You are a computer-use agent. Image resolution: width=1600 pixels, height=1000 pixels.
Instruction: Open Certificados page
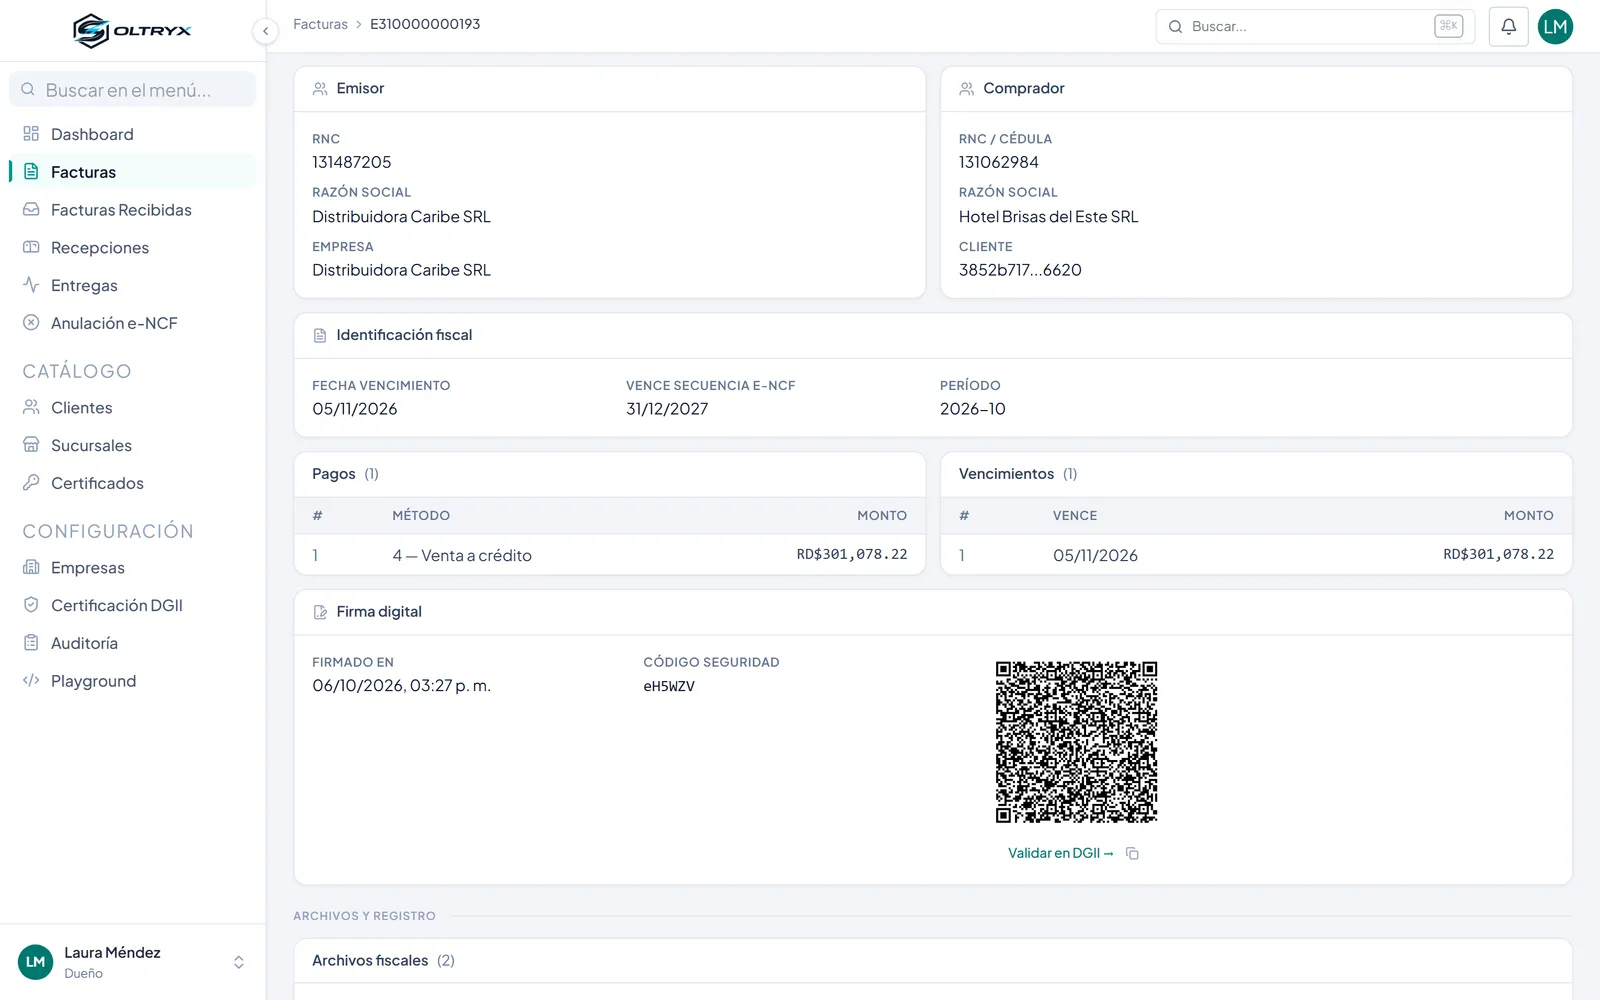(132, 483)
